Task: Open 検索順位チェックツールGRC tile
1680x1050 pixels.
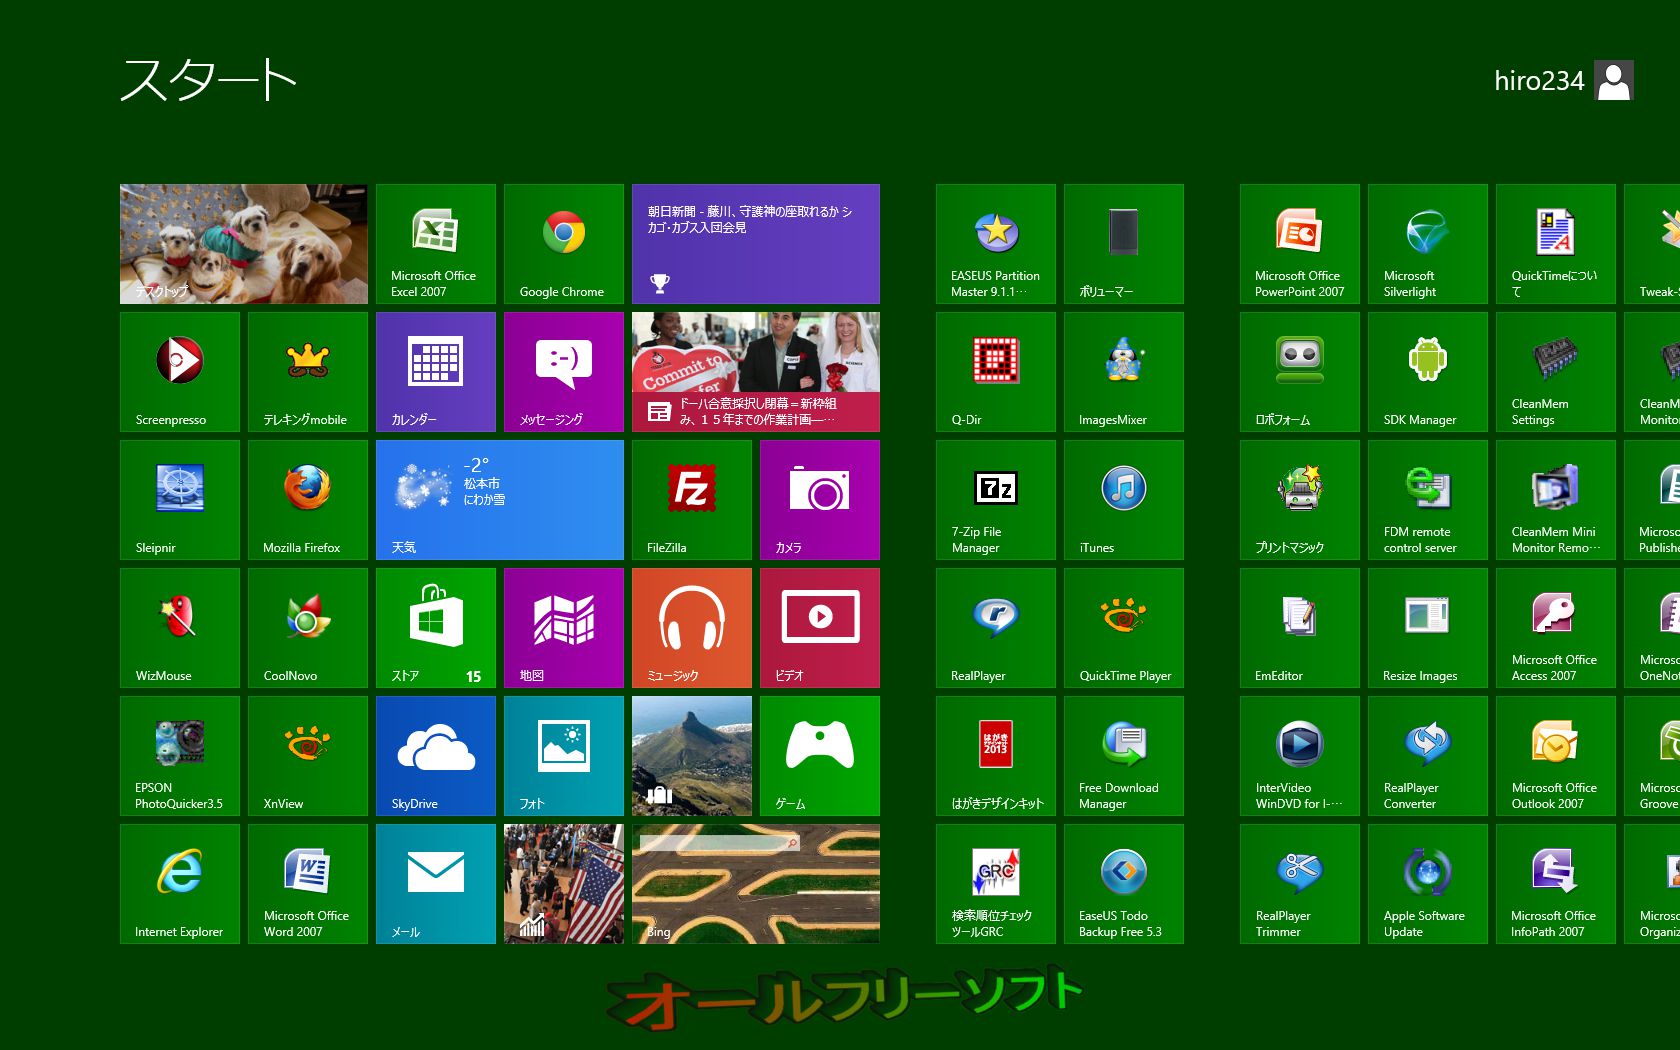Action: coord(996,884)
